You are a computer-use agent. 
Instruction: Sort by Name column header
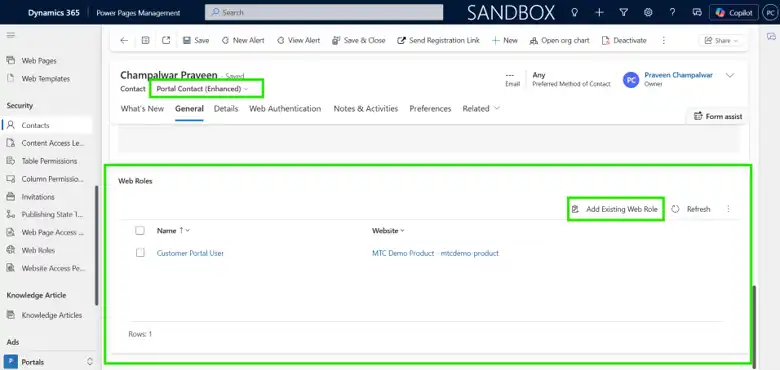[x=173, y=231]
